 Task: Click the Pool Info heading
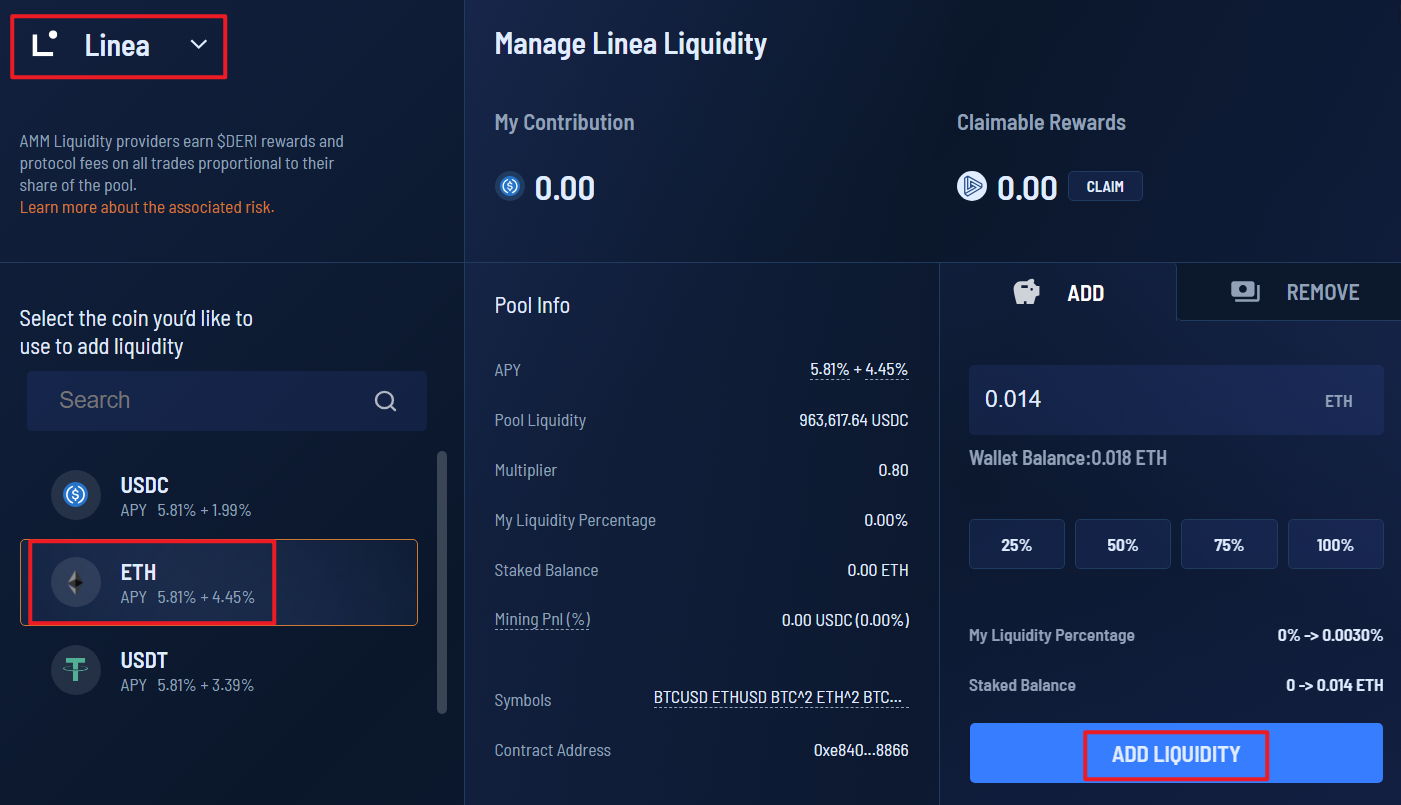(x=532, y=305)
